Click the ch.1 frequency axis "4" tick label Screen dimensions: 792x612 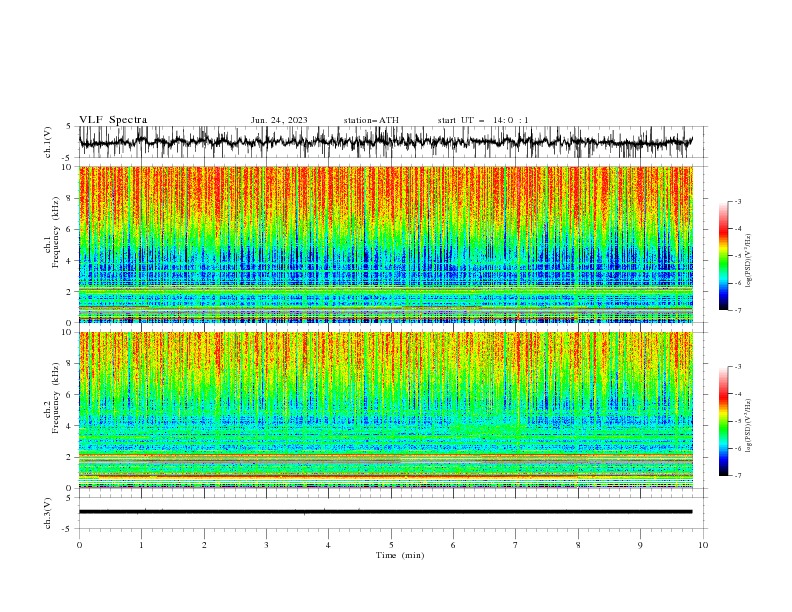pos(70,261)
